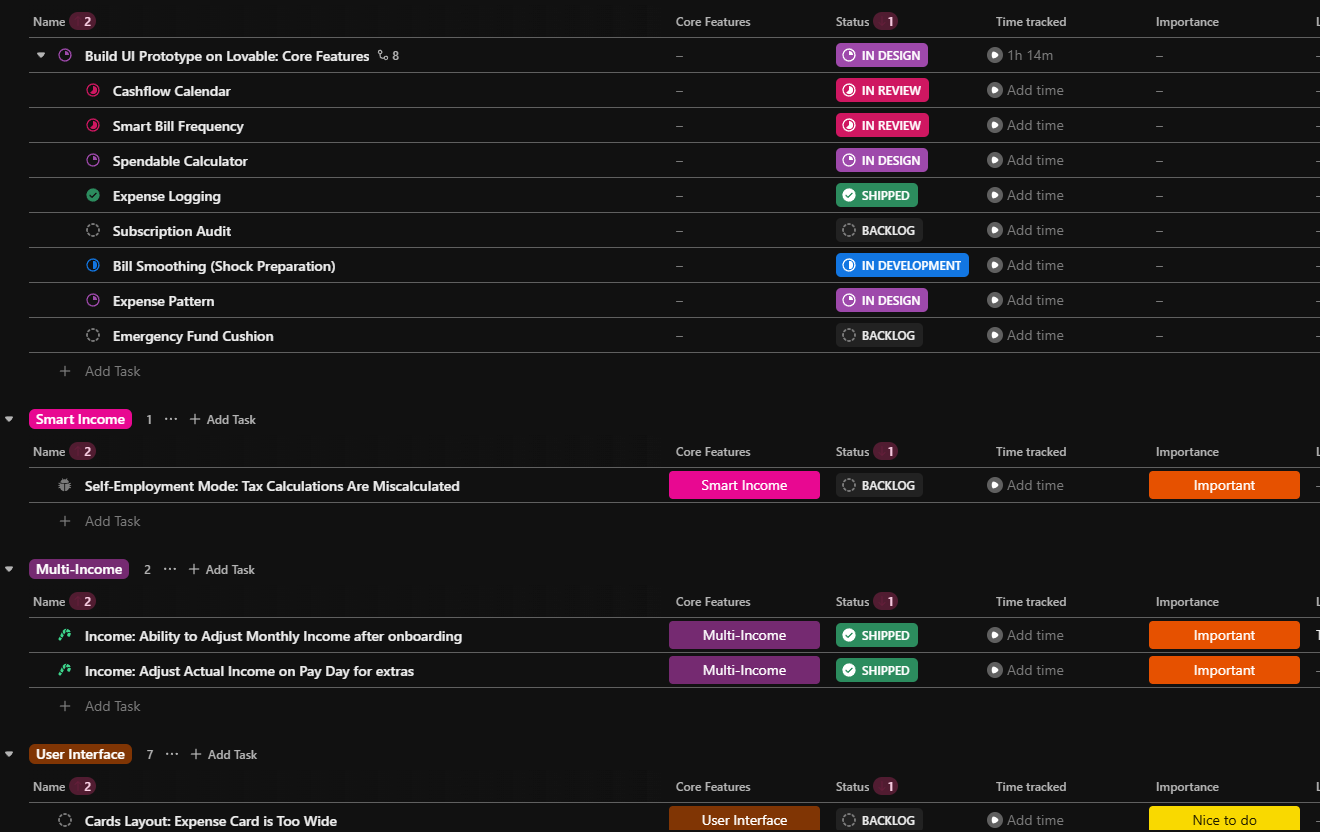Click the bug icon beside Self-Employment Mode task

click(x=65, y=486)
